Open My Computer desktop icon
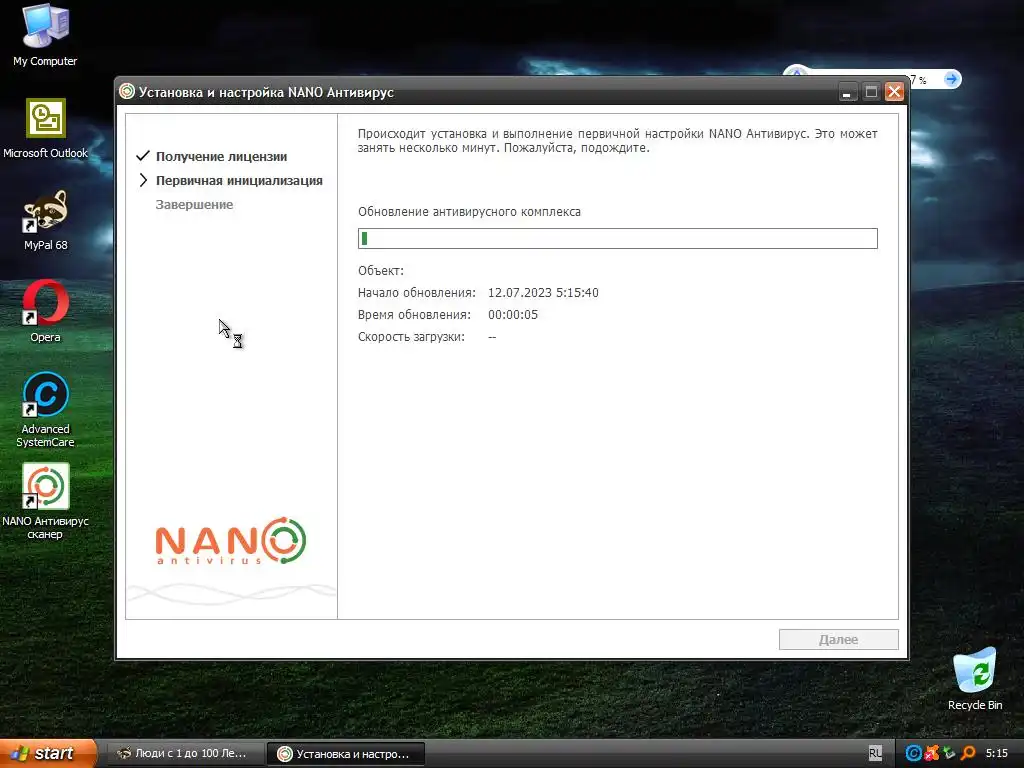1024x768 pixels. [45, 35]
